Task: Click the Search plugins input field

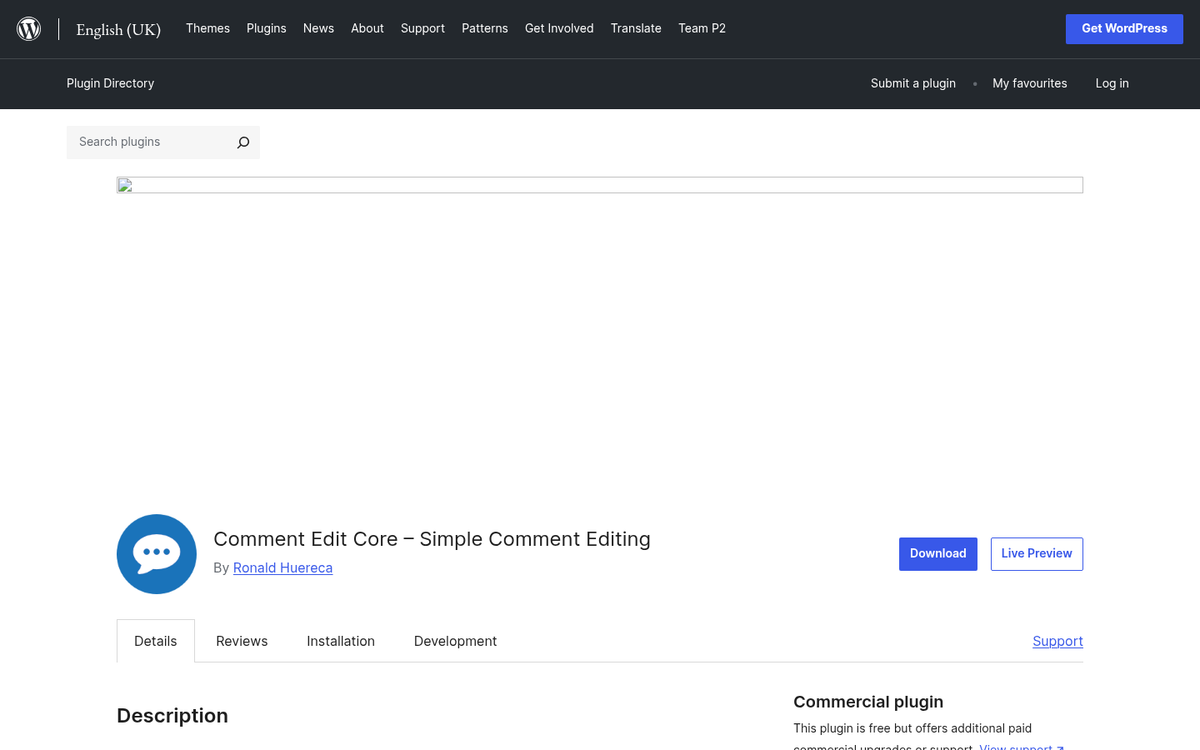Action: coord(150,142)
